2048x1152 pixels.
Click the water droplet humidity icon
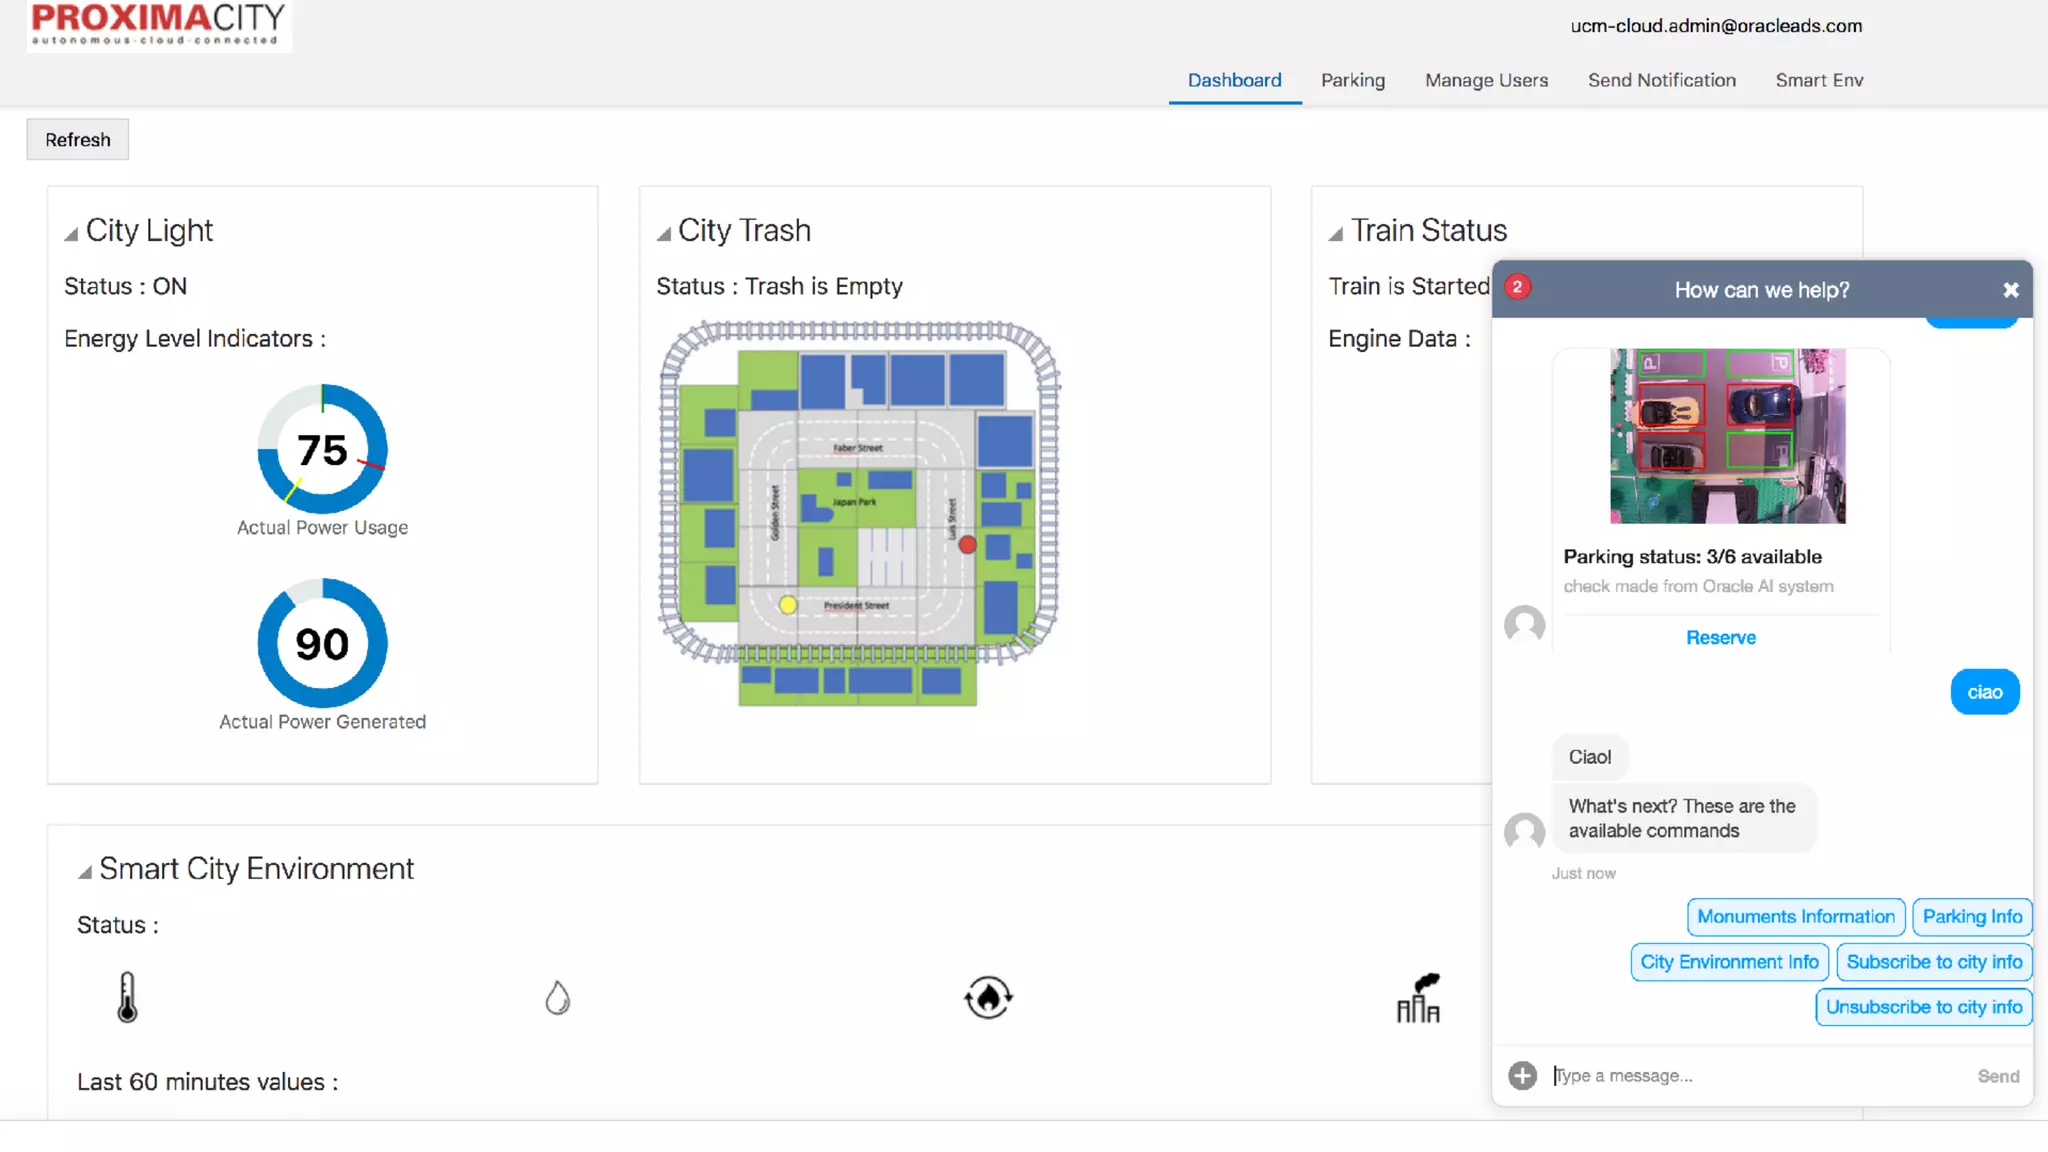point(557,997)
